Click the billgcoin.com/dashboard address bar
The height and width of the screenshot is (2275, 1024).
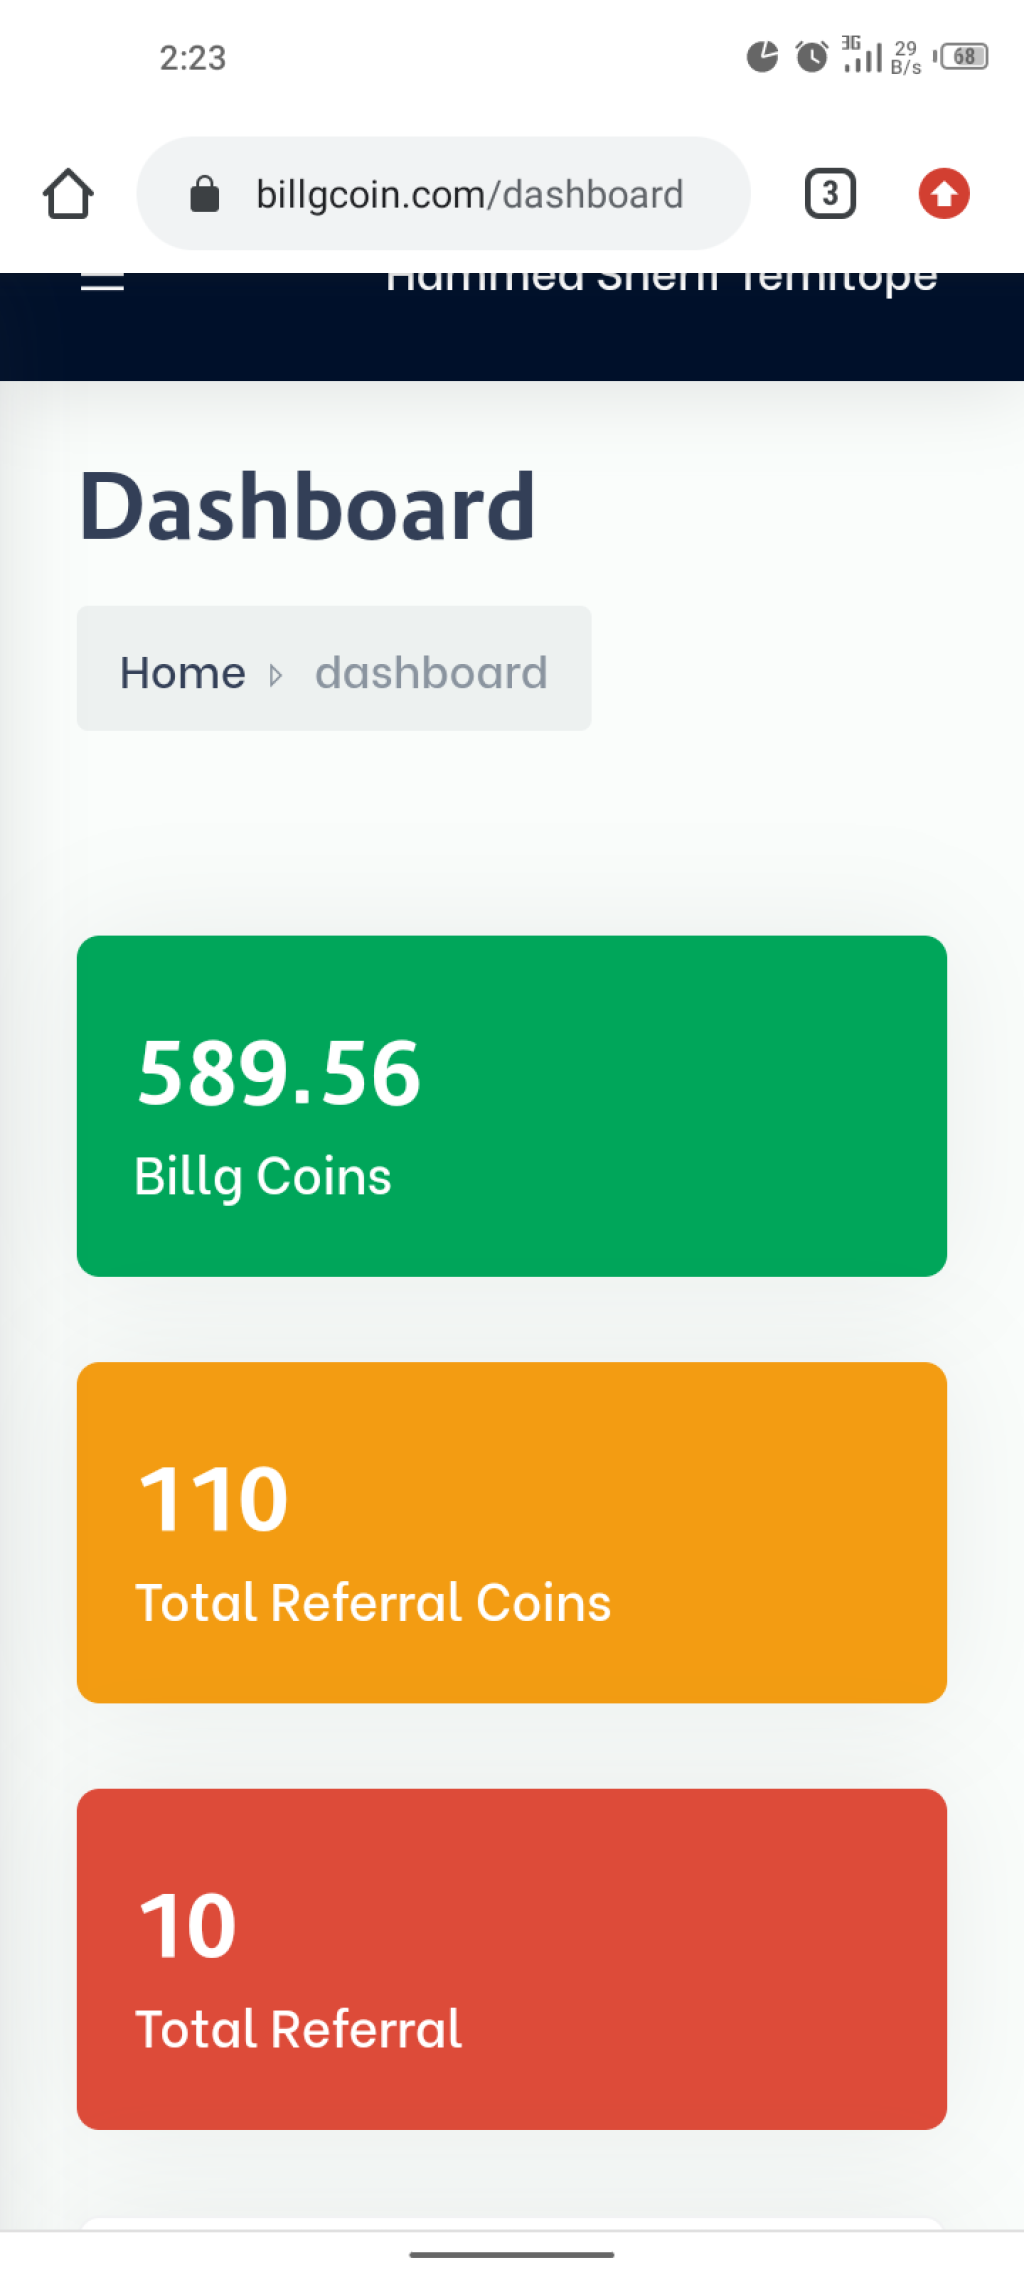(x=443, y=193)
